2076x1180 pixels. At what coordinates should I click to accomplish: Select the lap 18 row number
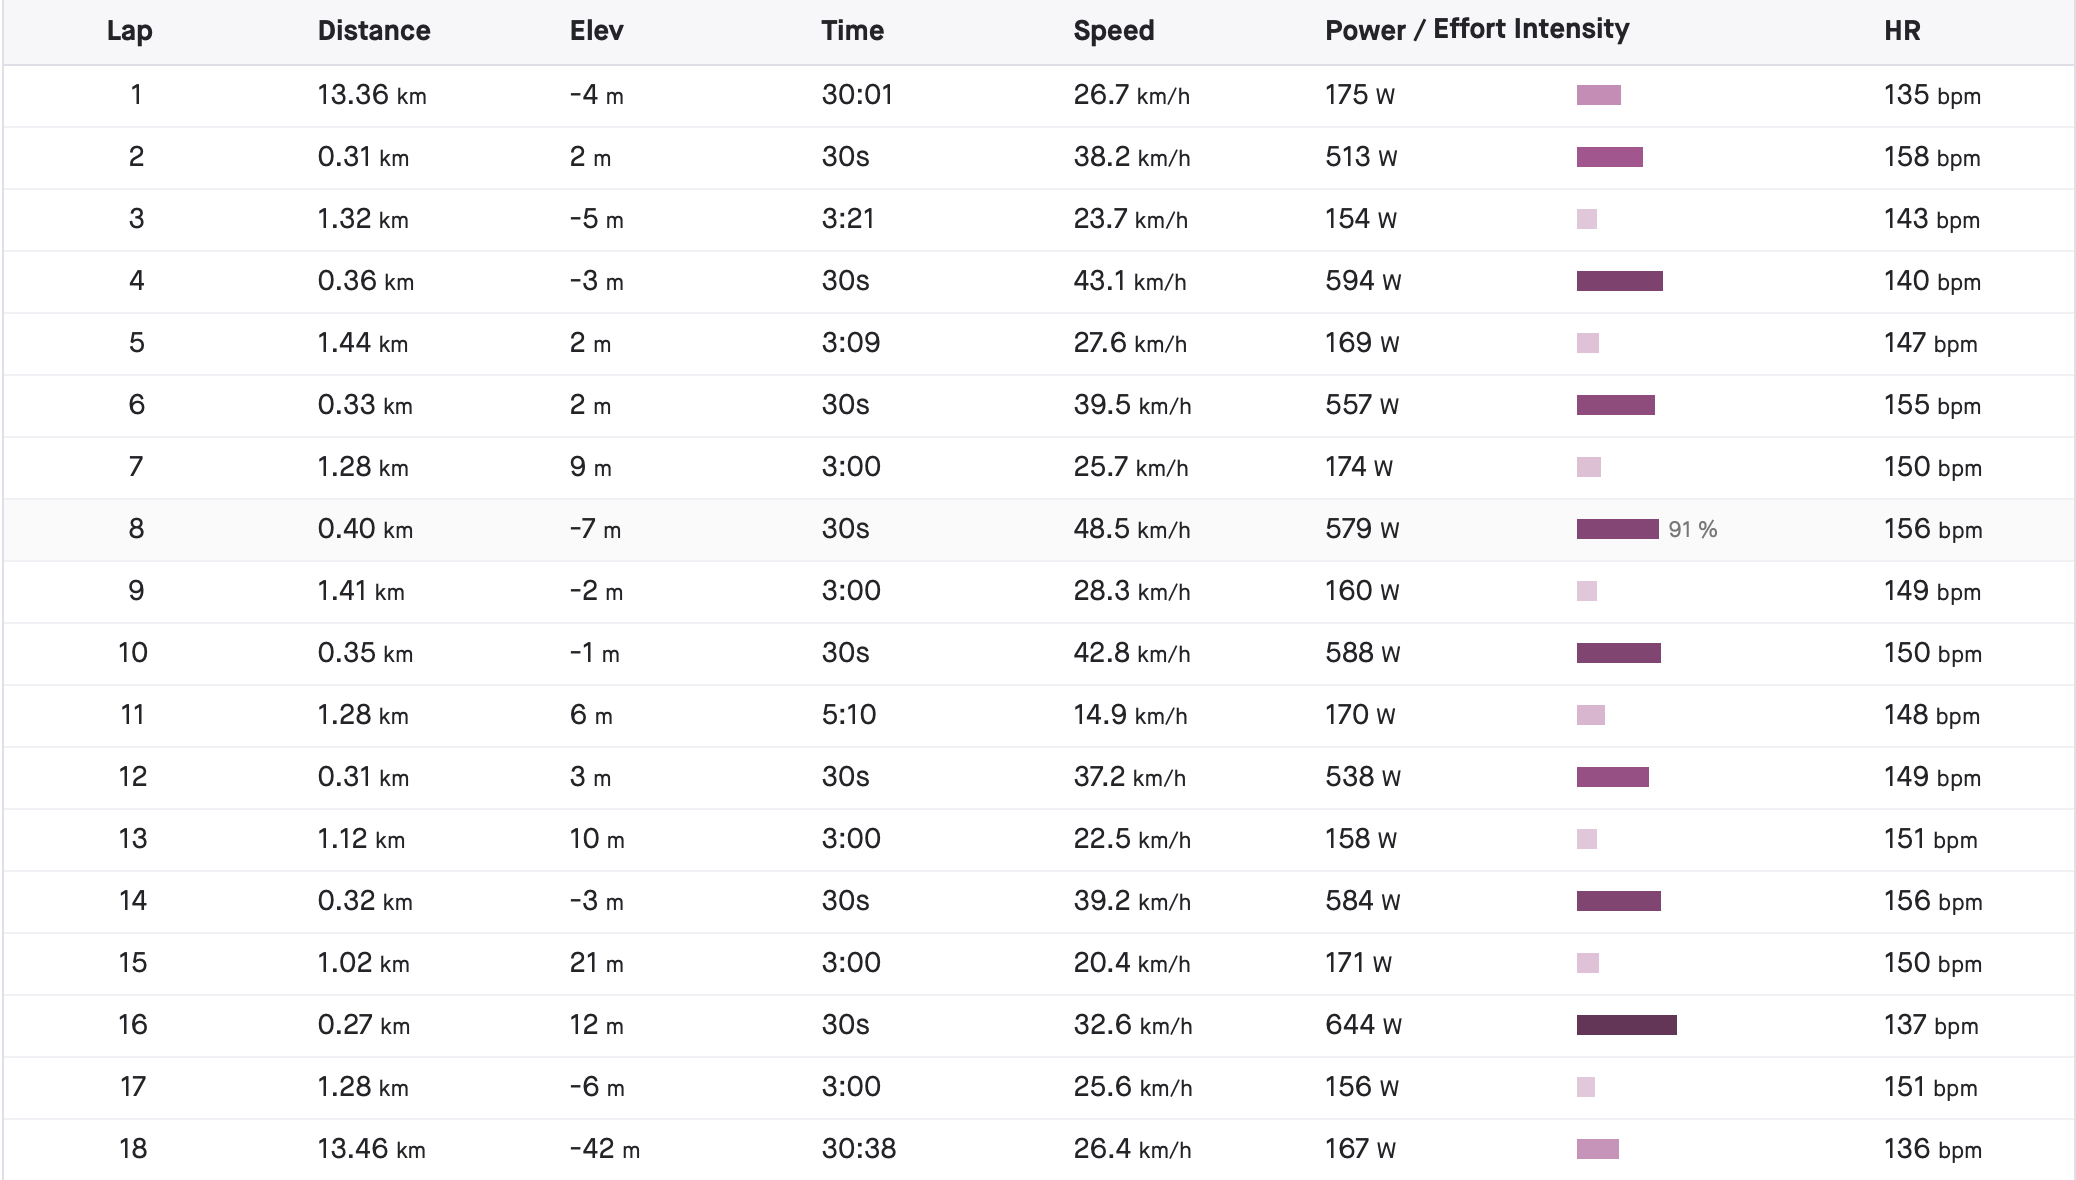[x=133, y=1149]
